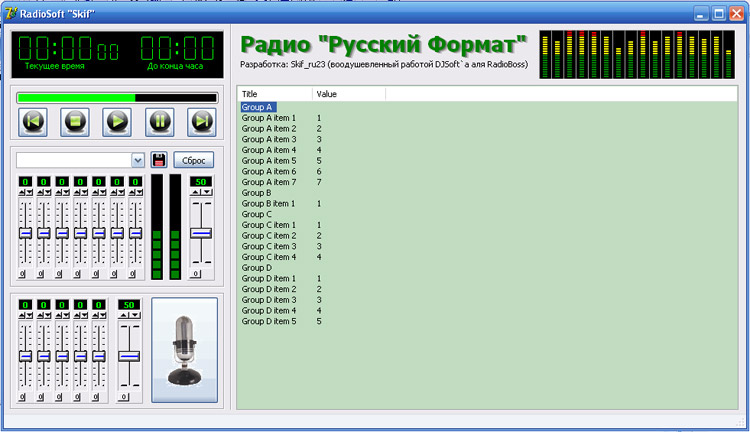This screenshot has width=750, height=432.
Task: Raise the upper master 50 value using up arrow
Action: [195, 192]
